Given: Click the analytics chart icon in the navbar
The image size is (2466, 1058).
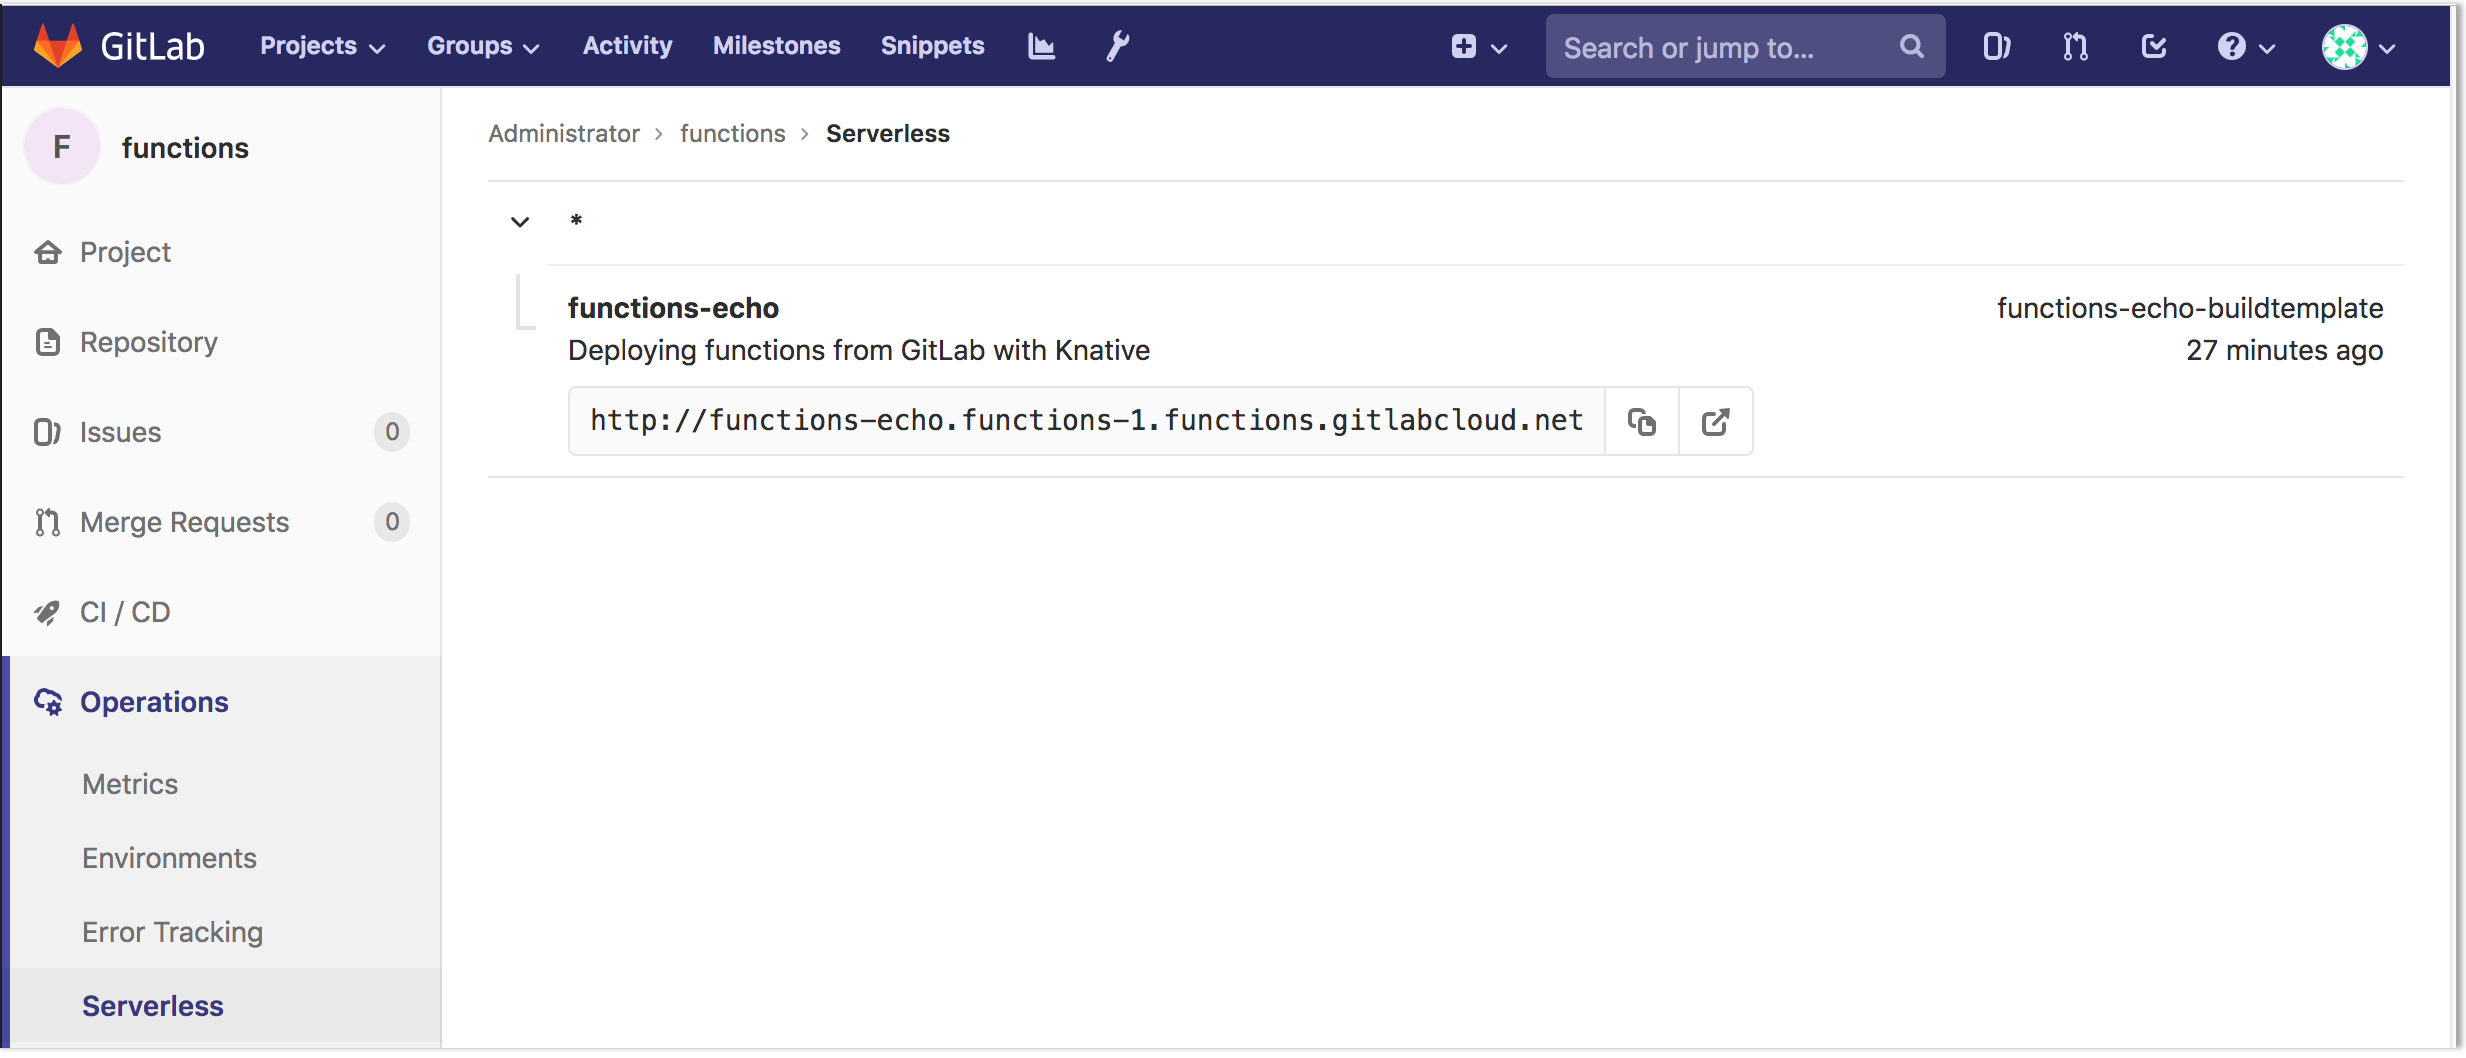Looking at the screenshot, I should point(1040,46).
